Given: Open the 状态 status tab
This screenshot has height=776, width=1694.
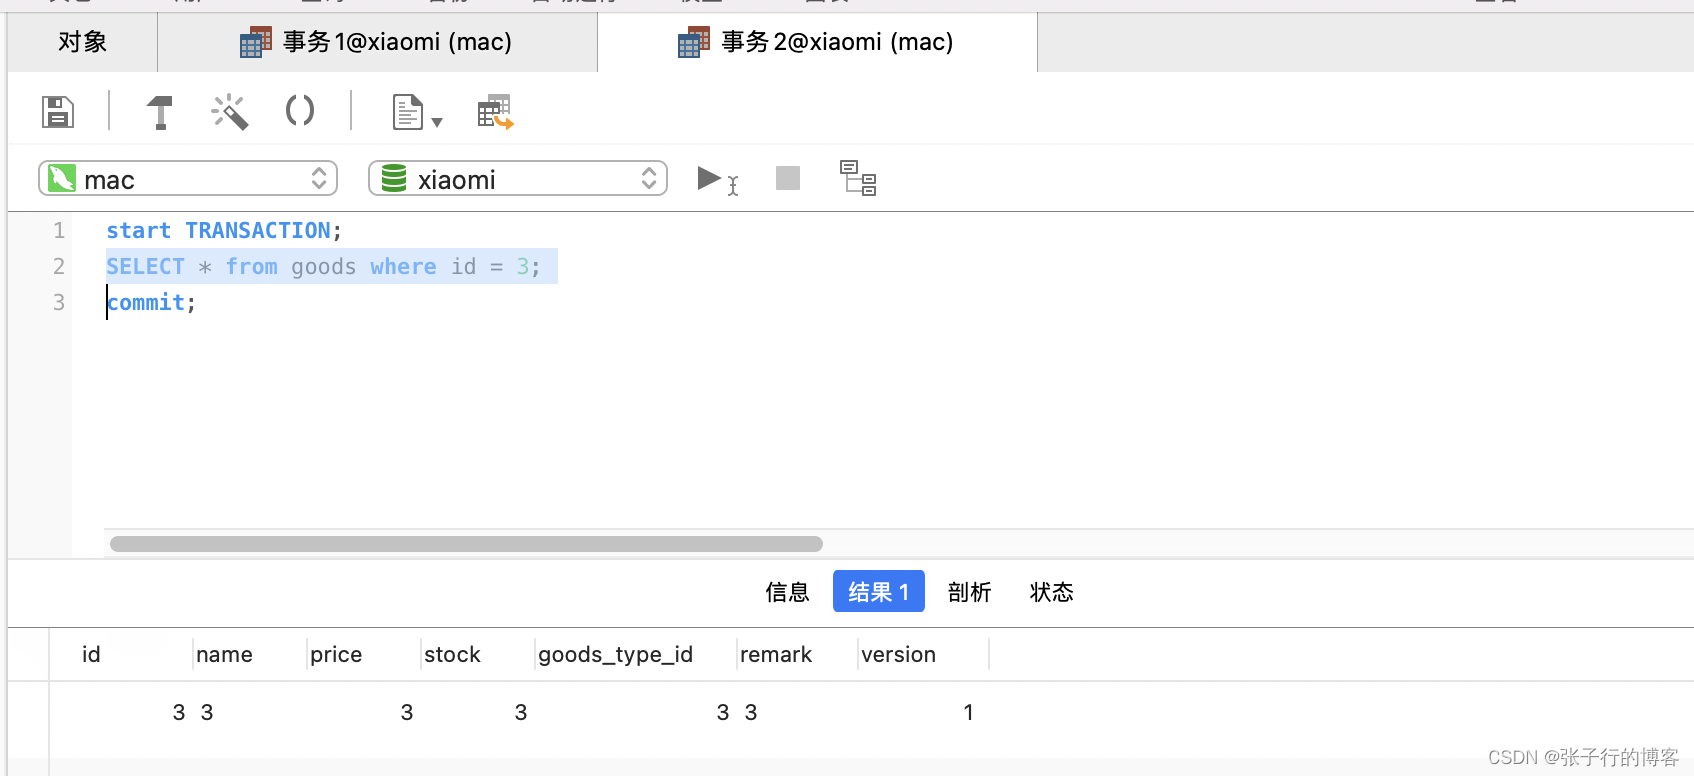Looking at the screenshot, I should pos(1052,592).
